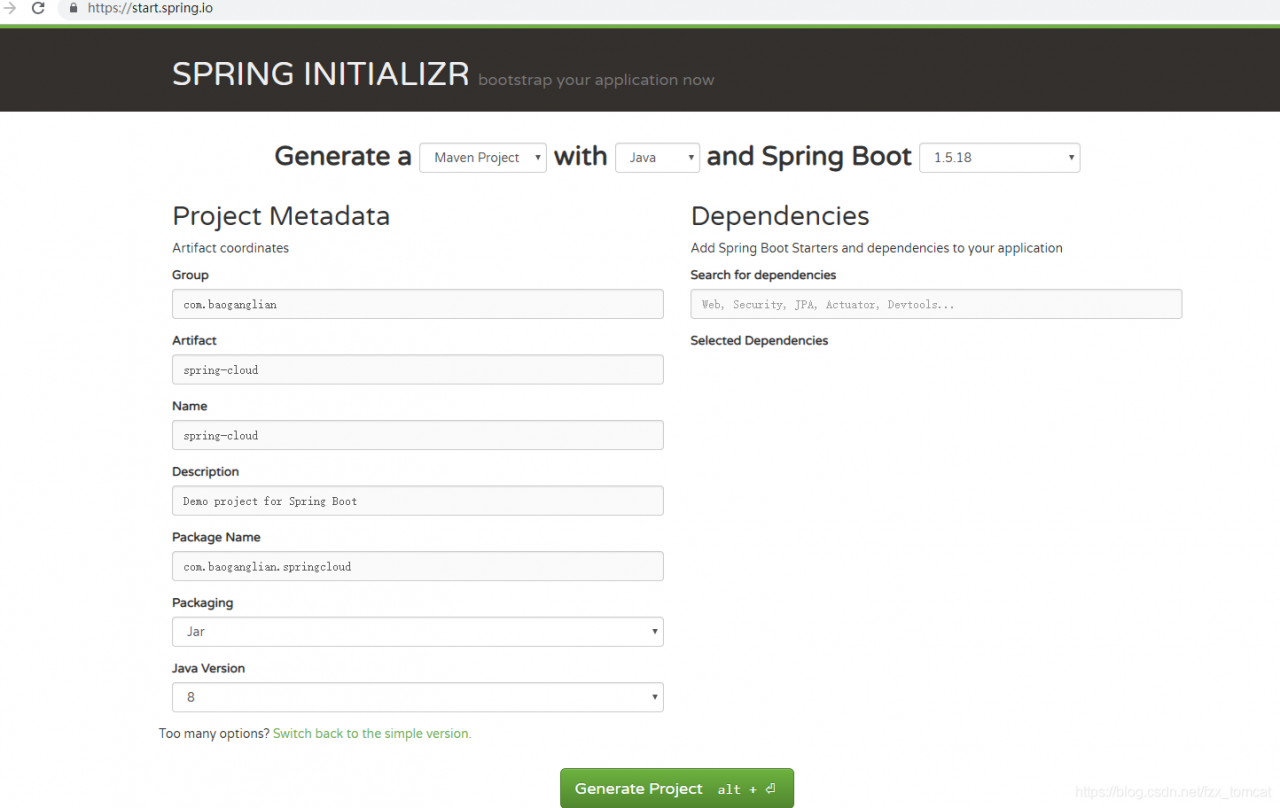Expand the Java Version dropdown showing 8

click(x=418, y=697)
